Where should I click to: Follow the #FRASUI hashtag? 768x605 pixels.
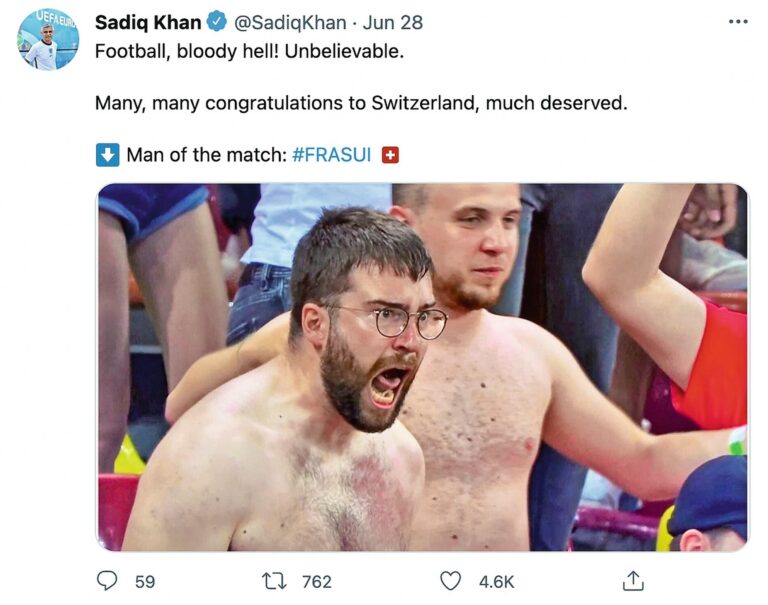click(x=332, y=155)
